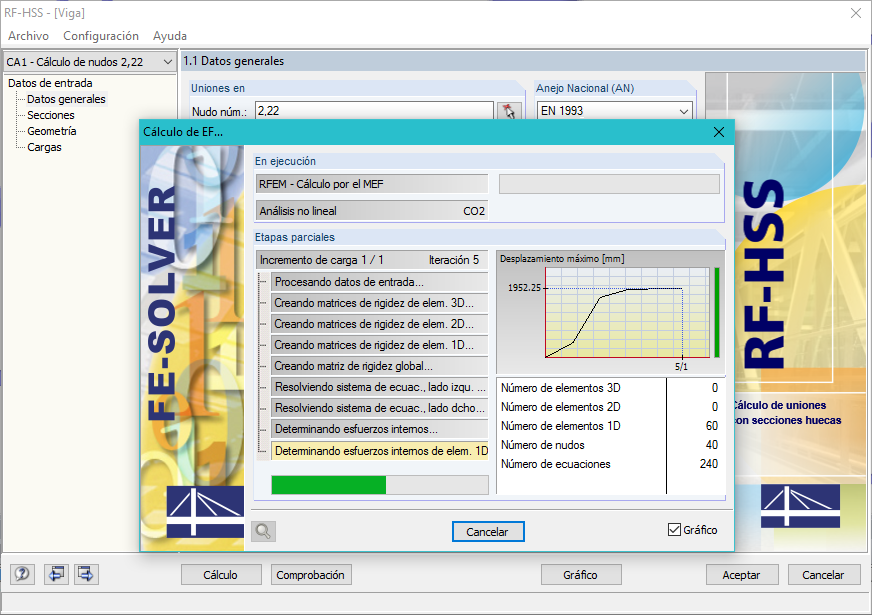Open the Archivo menu
The width and height of the screenshot is (872, 615).
pos(28,36)
